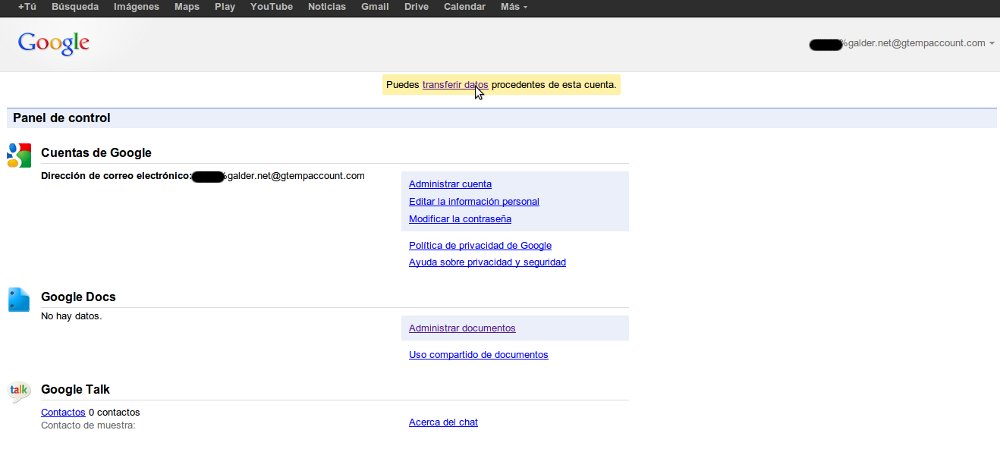Click the Cuentas de Google icon
Screen dimensions: 1000x449
click(19, 156)
